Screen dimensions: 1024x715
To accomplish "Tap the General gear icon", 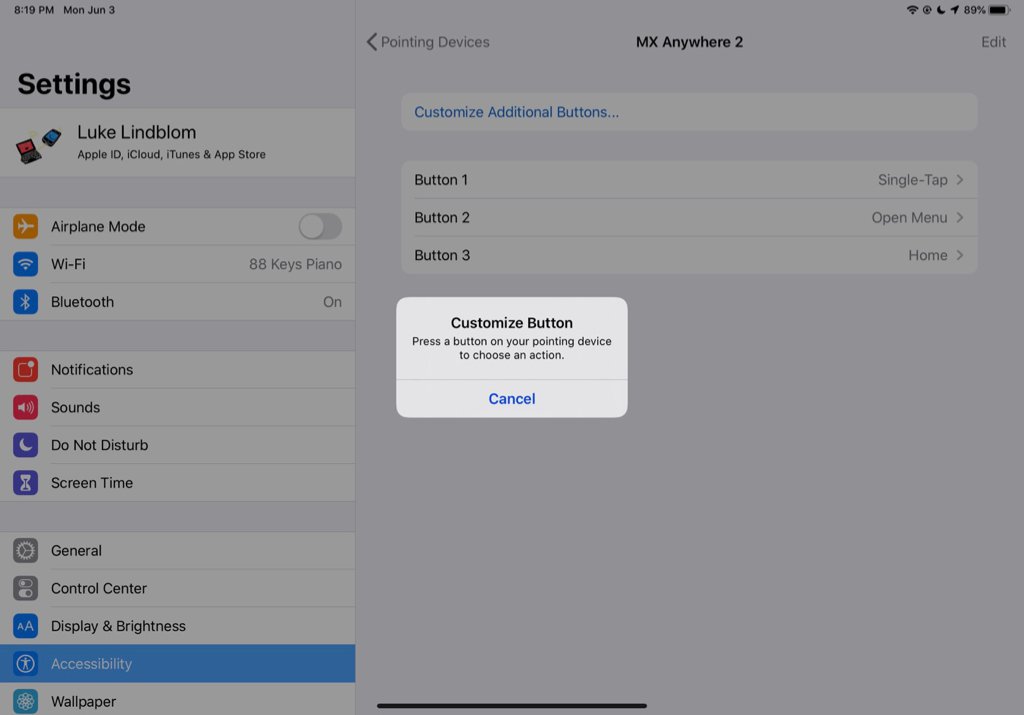I will [25, 550].
